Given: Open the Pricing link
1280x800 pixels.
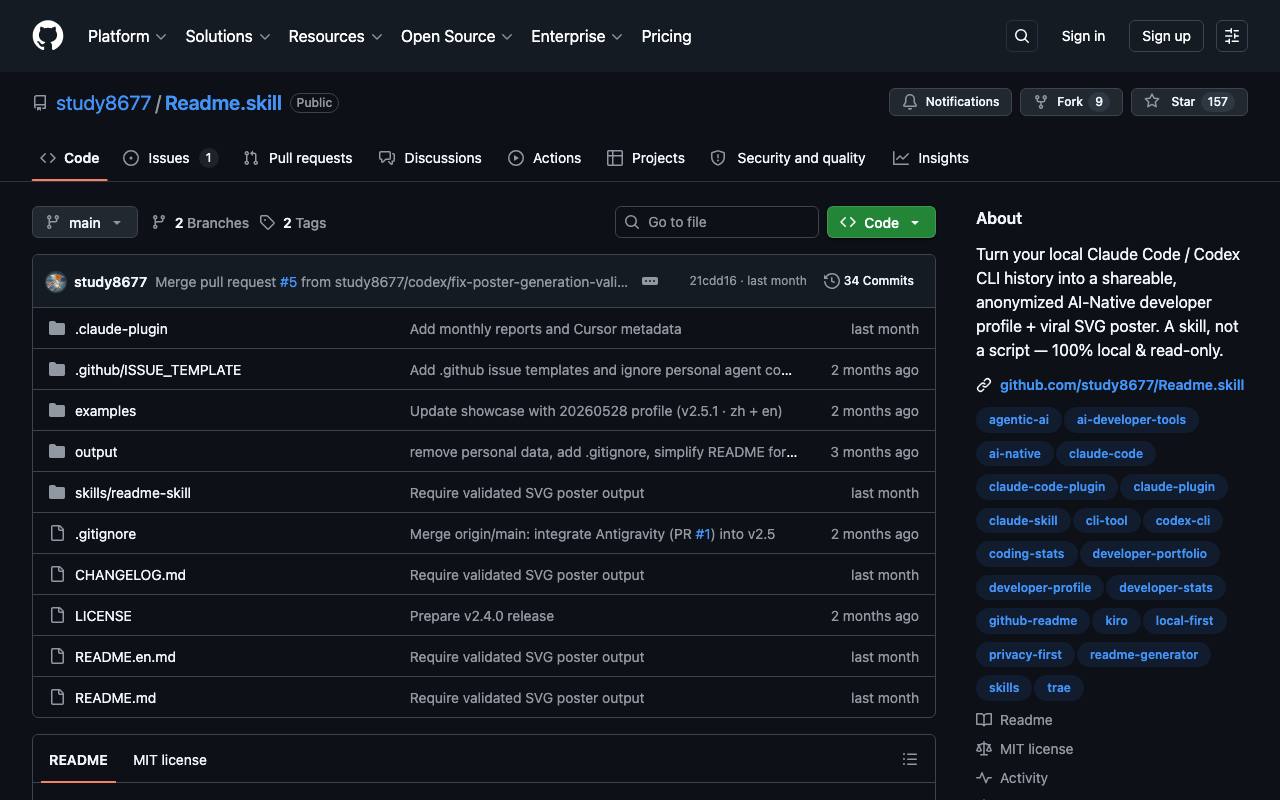Looking at the screenshot, I should tap(666, 36).
